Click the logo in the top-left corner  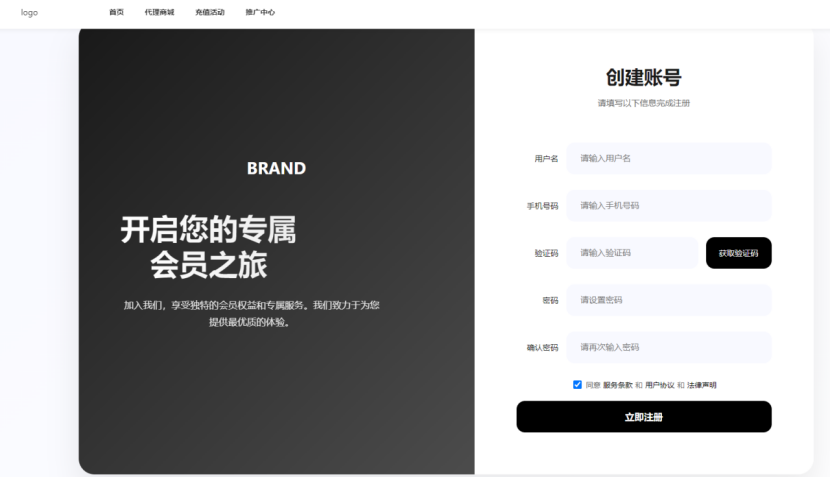29,13
